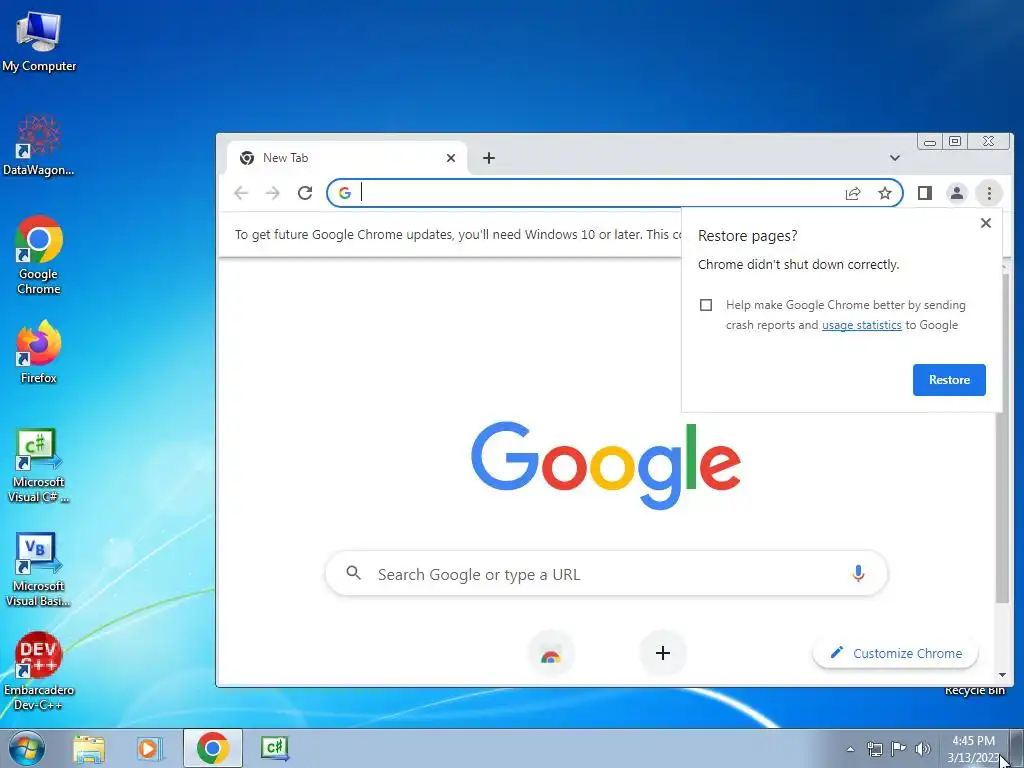1024x768 pixels.
Task: Click the volume speaker tray icon
Action: click(x=923, y=749)
